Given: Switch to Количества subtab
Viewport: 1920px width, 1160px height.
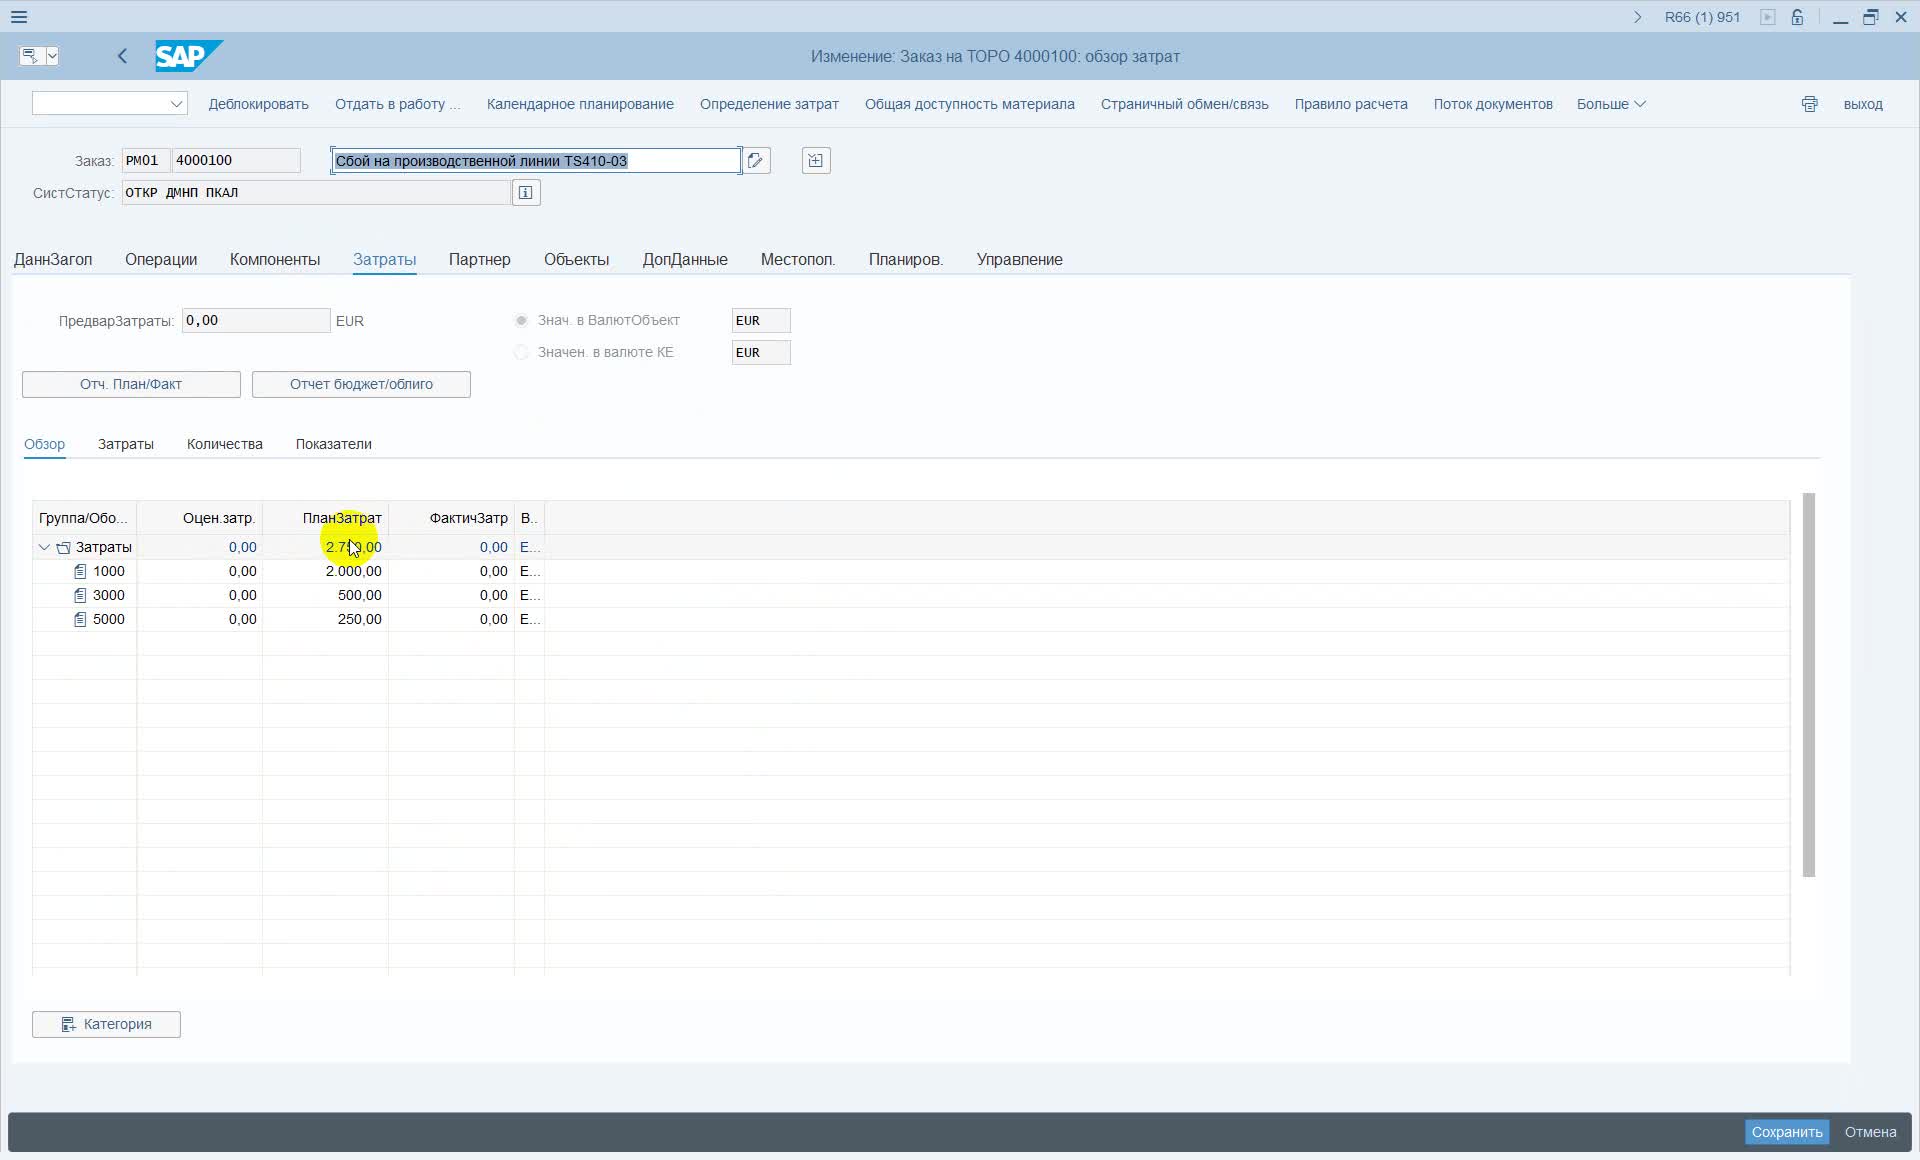Looking at the screenshot, I should (225, 445).
